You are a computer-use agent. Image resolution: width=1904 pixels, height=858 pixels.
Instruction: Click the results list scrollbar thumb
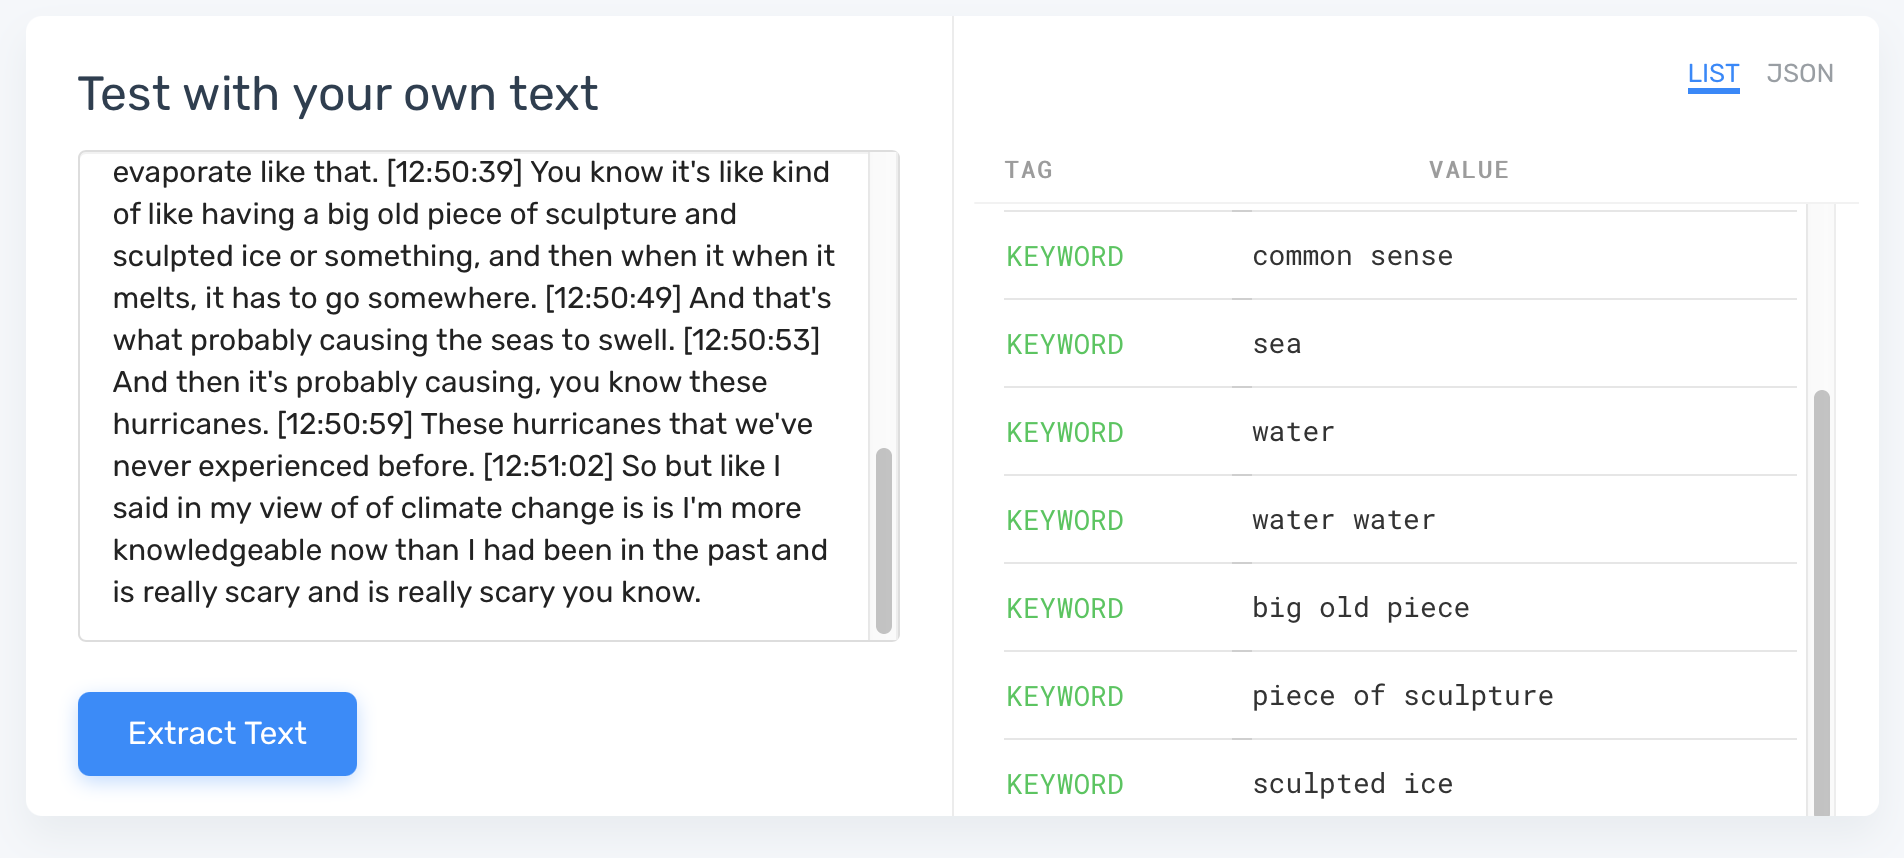tap(1821, 602)
